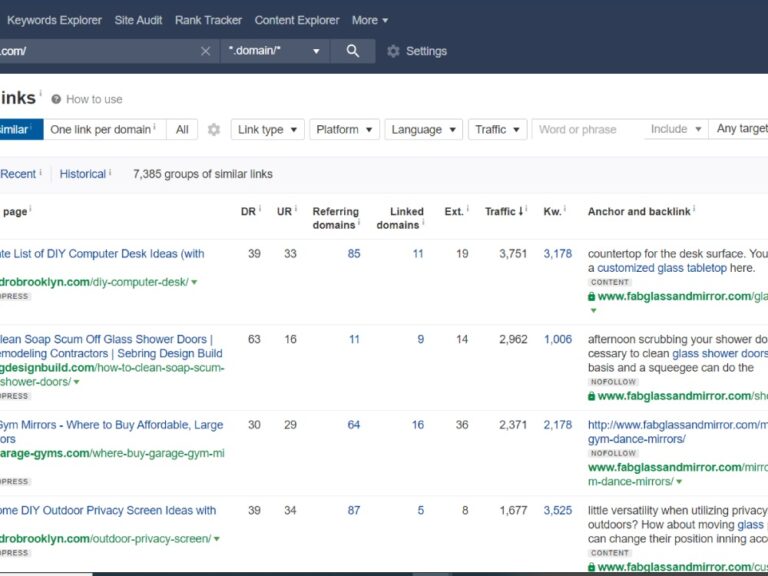Open Keywords Explorer
This screenshot has width=768, height=576.
pos(54,20)
